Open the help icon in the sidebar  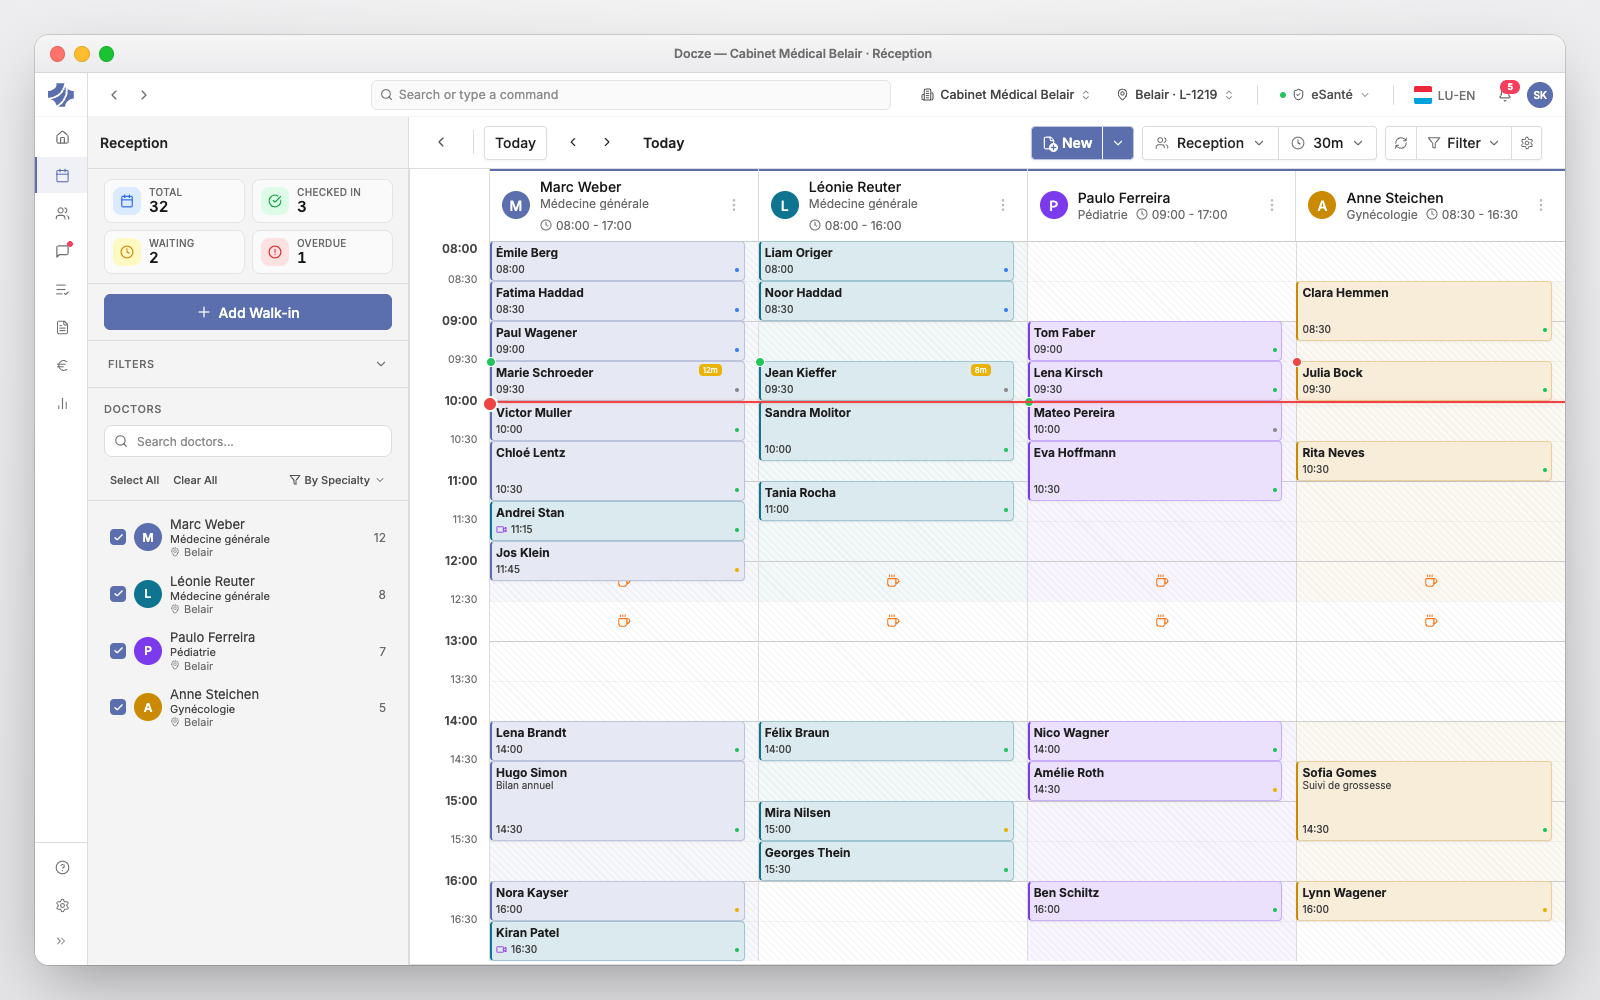pos(62,867)
